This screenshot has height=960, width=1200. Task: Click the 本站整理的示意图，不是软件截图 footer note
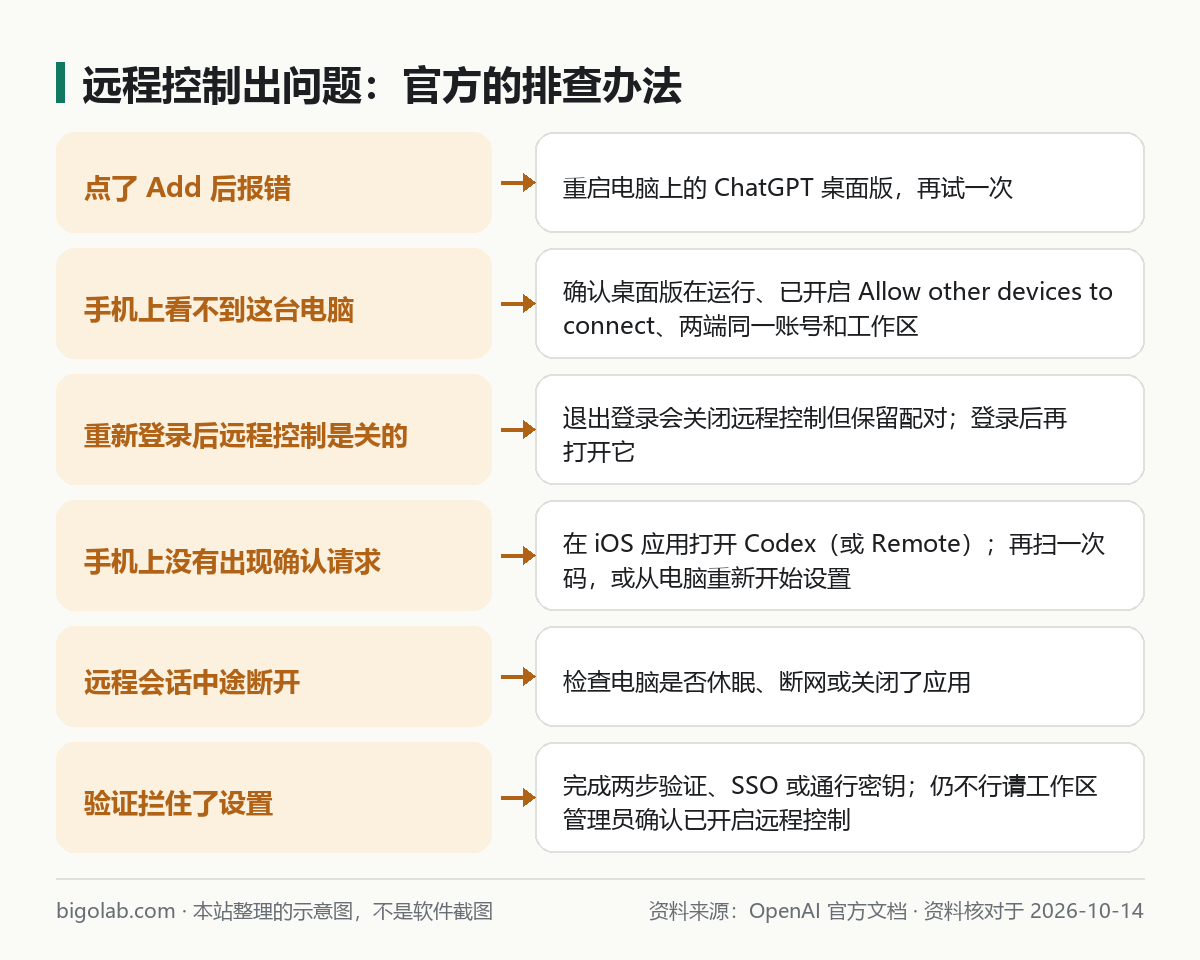[342, 911]
